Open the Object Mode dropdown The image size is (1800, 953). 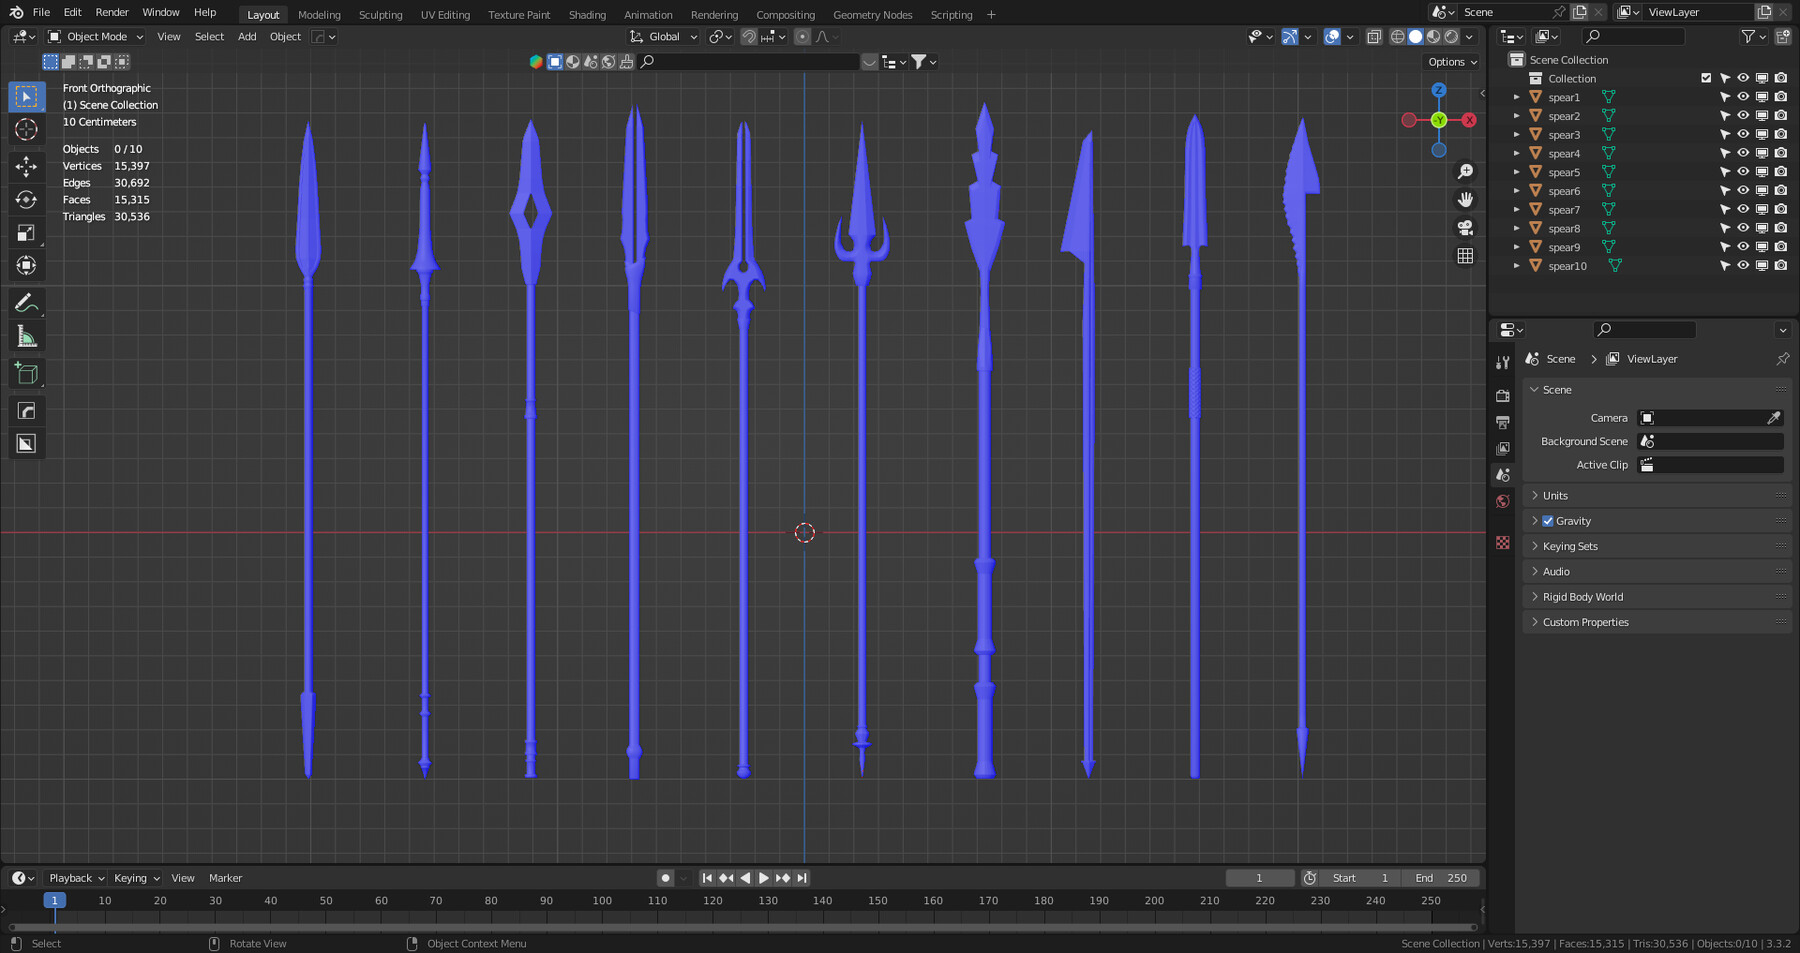(95, 36)
